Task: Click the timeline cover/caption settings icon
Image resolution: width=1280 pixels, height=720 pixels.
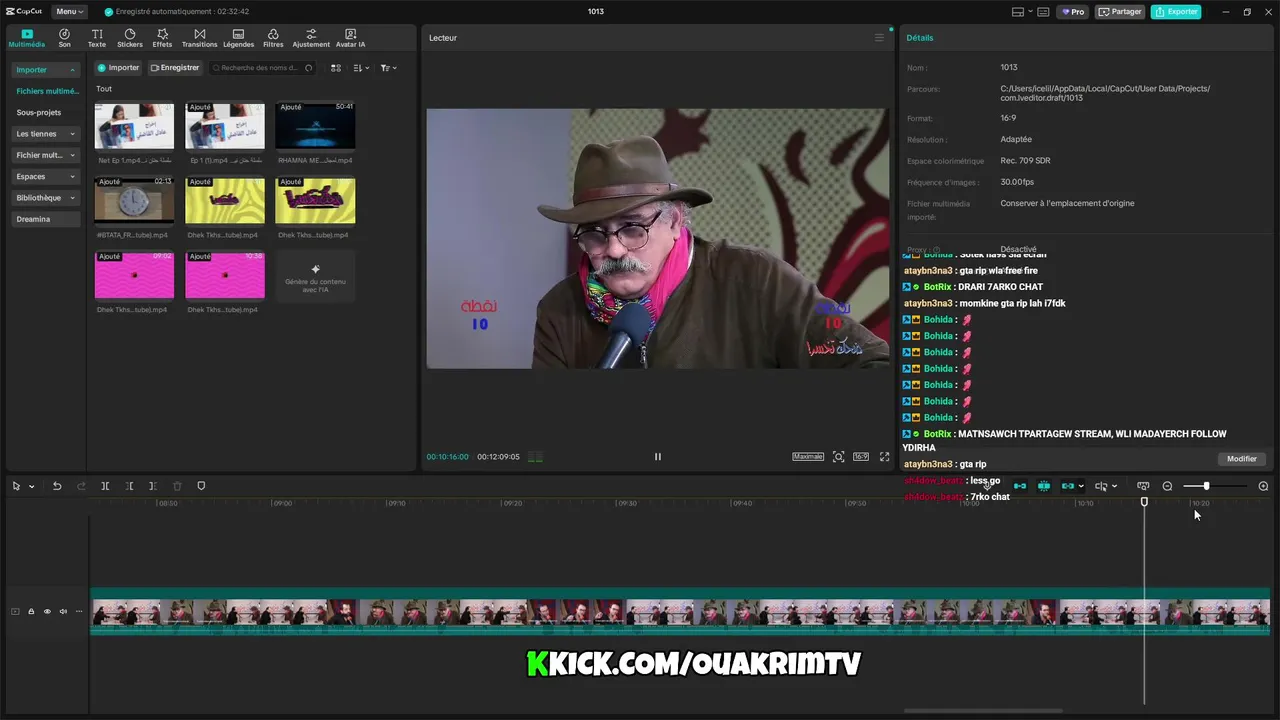Action: pyautogui.click(x=1143, y=487)
